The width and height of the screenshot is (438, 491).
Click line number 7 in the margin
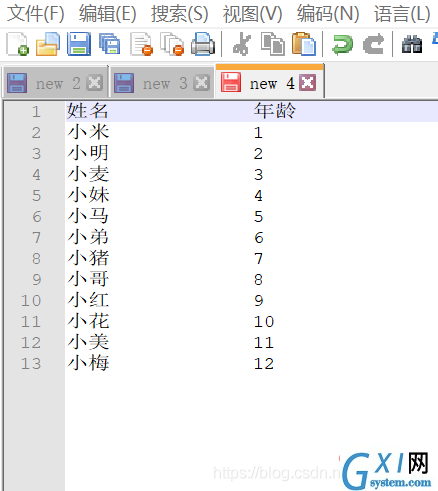36,238
